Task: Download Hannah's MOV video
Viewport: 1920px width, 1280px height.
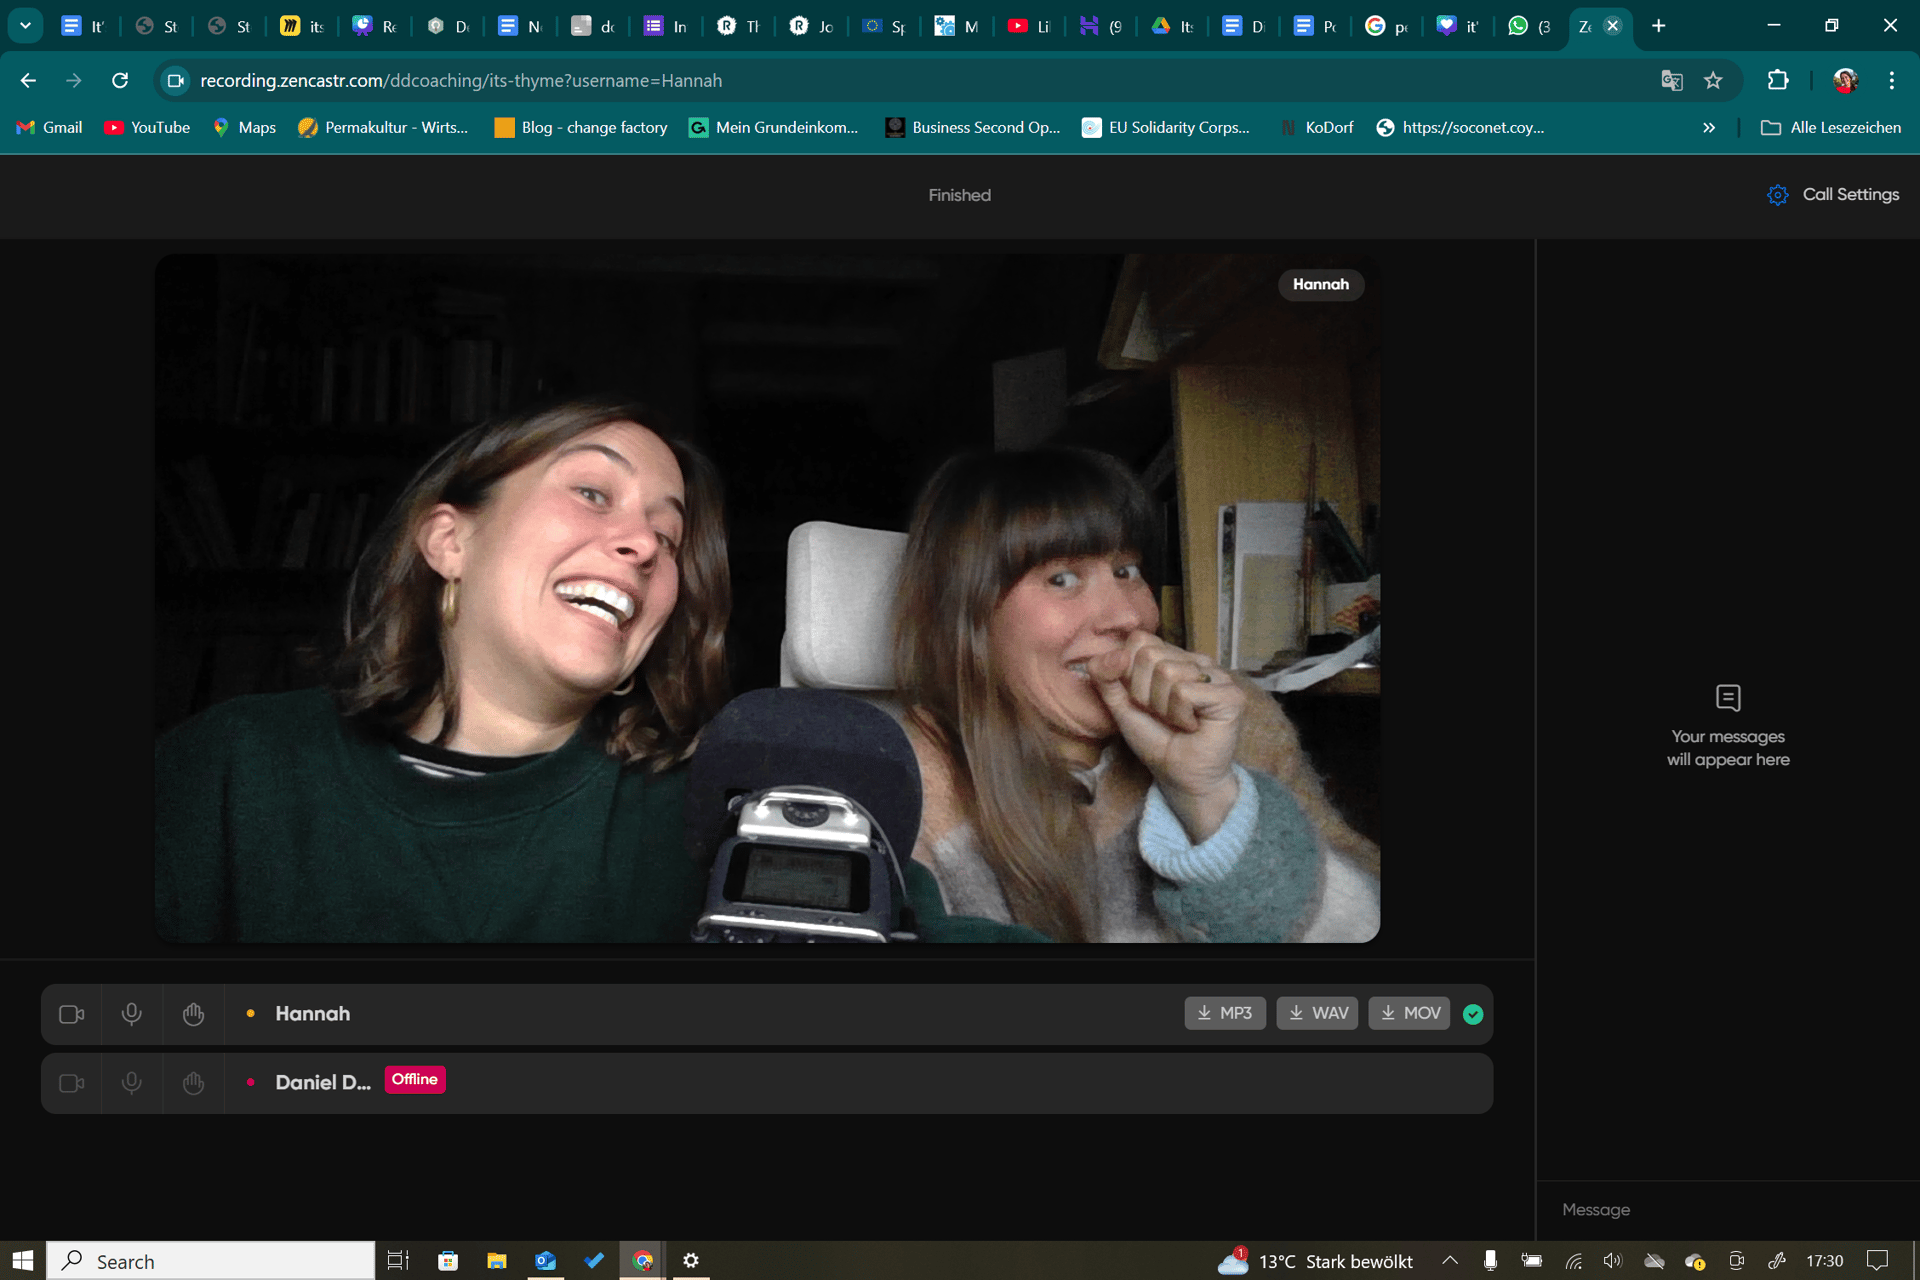Action: [1409, 1013]
